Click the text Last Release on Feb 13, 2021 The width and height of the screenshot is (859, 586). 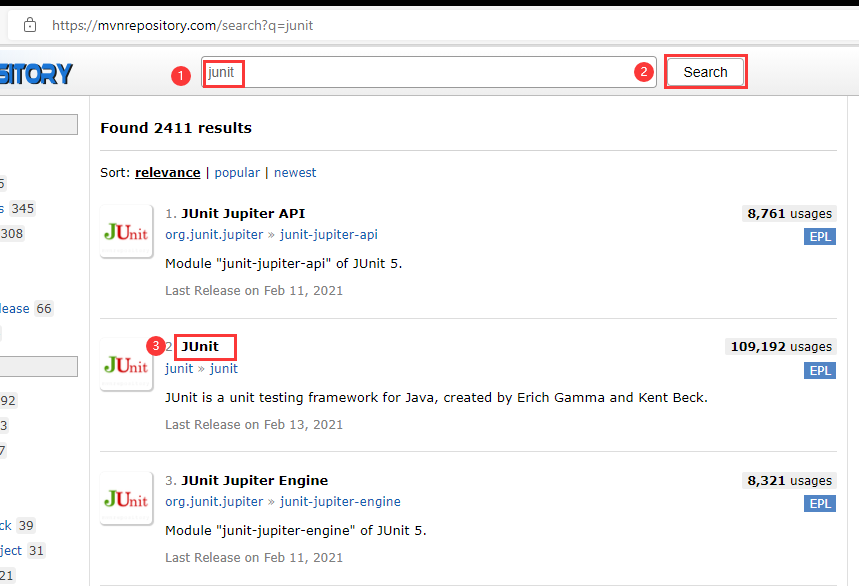254,424
